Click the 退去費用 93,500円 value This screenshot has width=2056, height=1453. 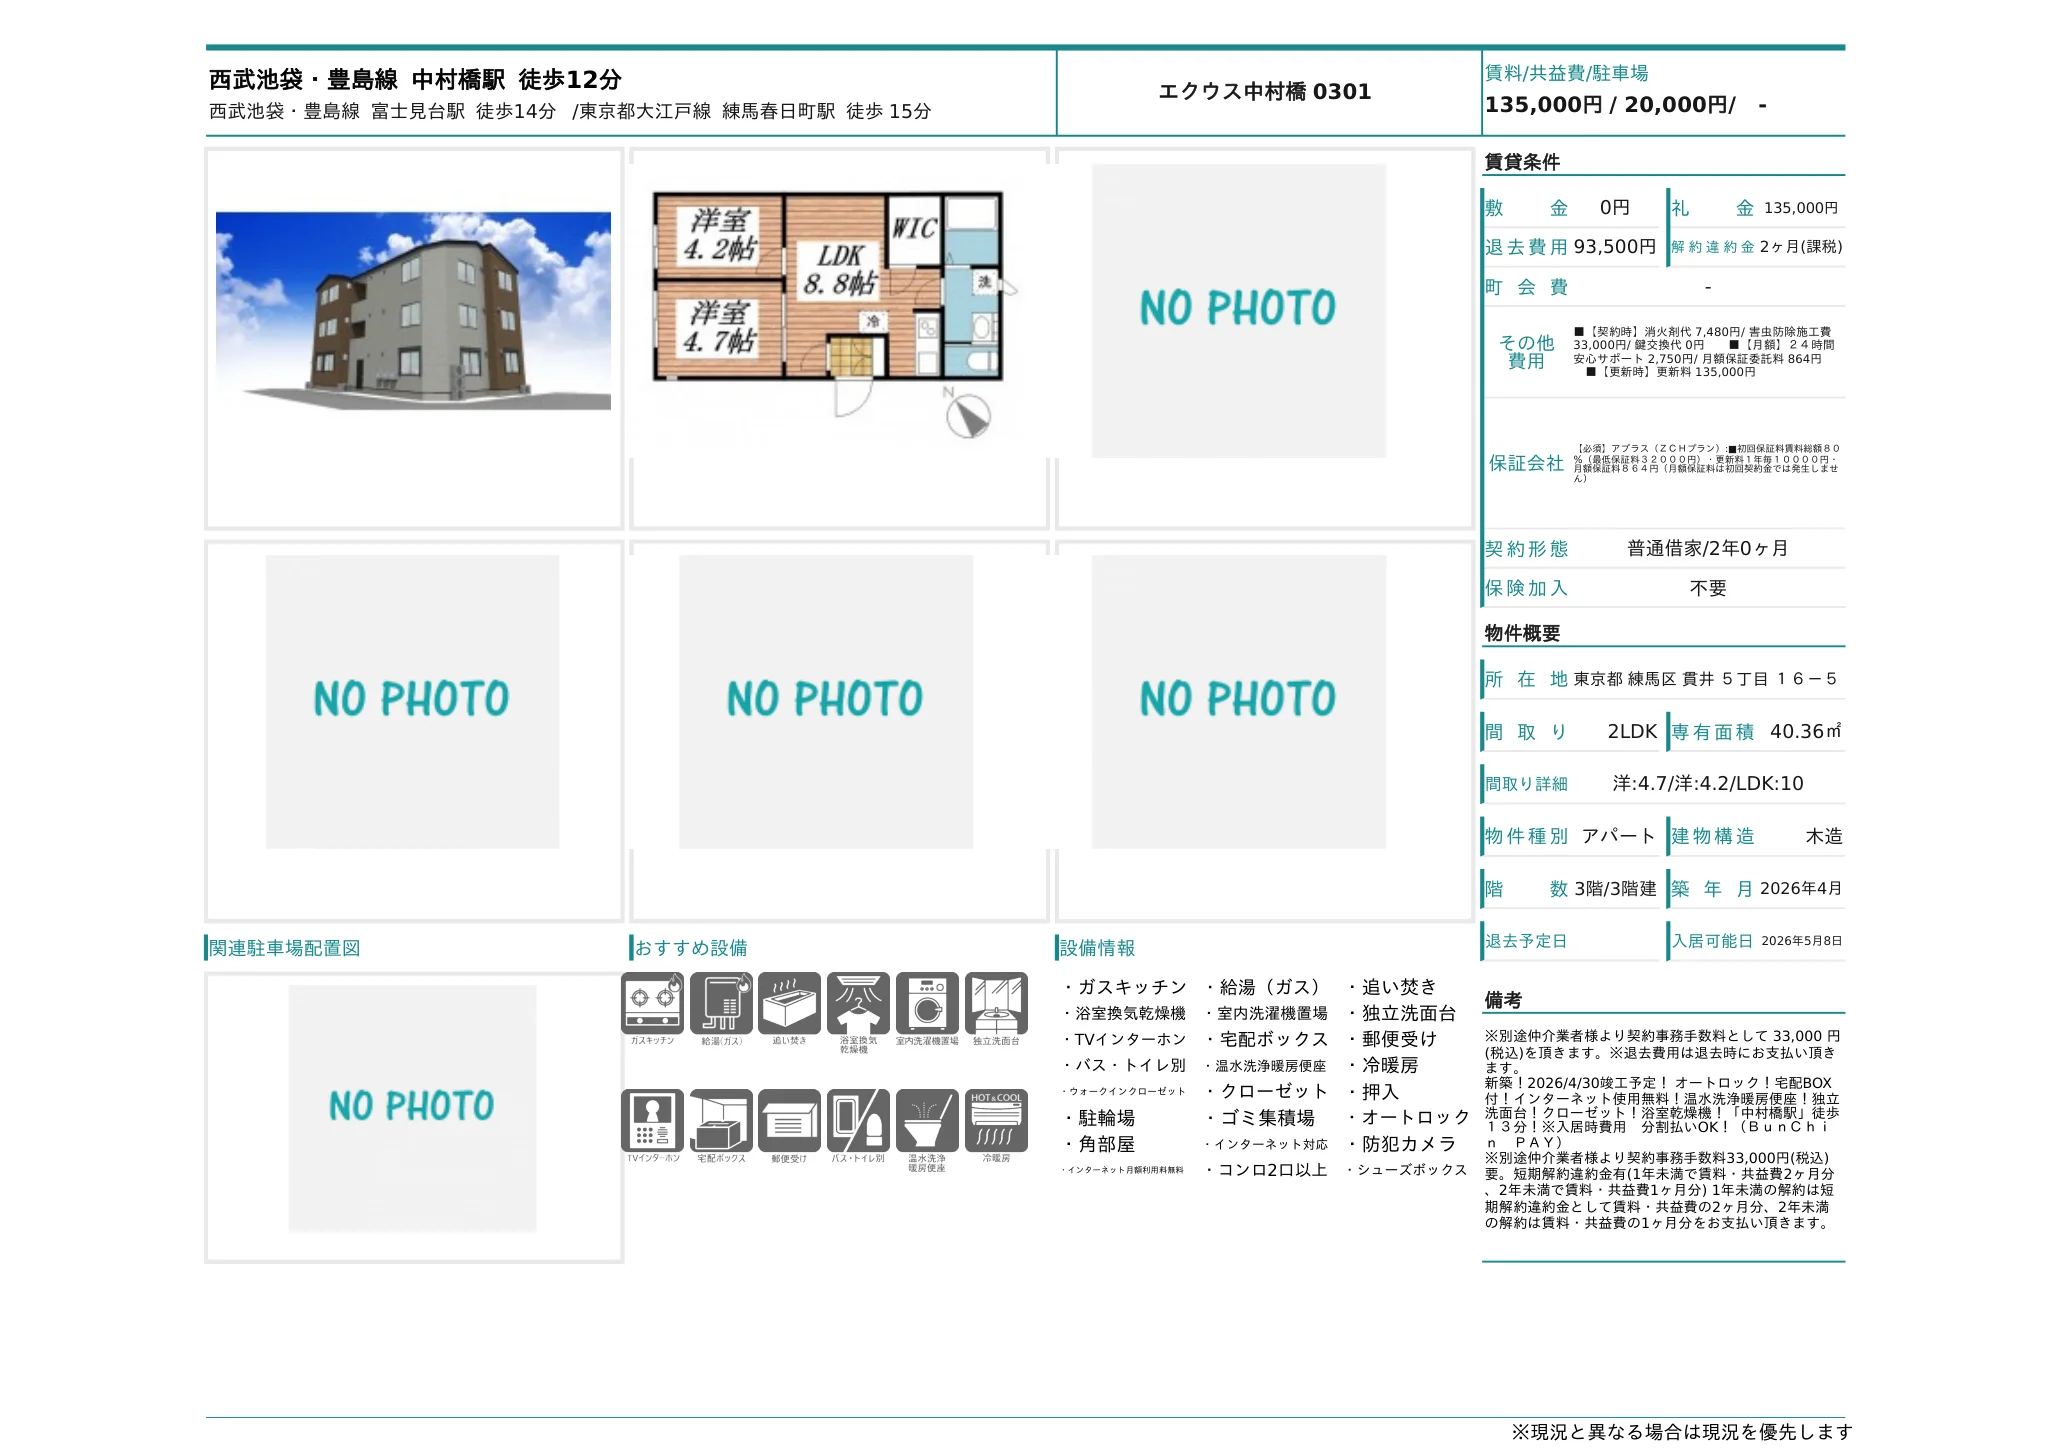click(1614, 247)
